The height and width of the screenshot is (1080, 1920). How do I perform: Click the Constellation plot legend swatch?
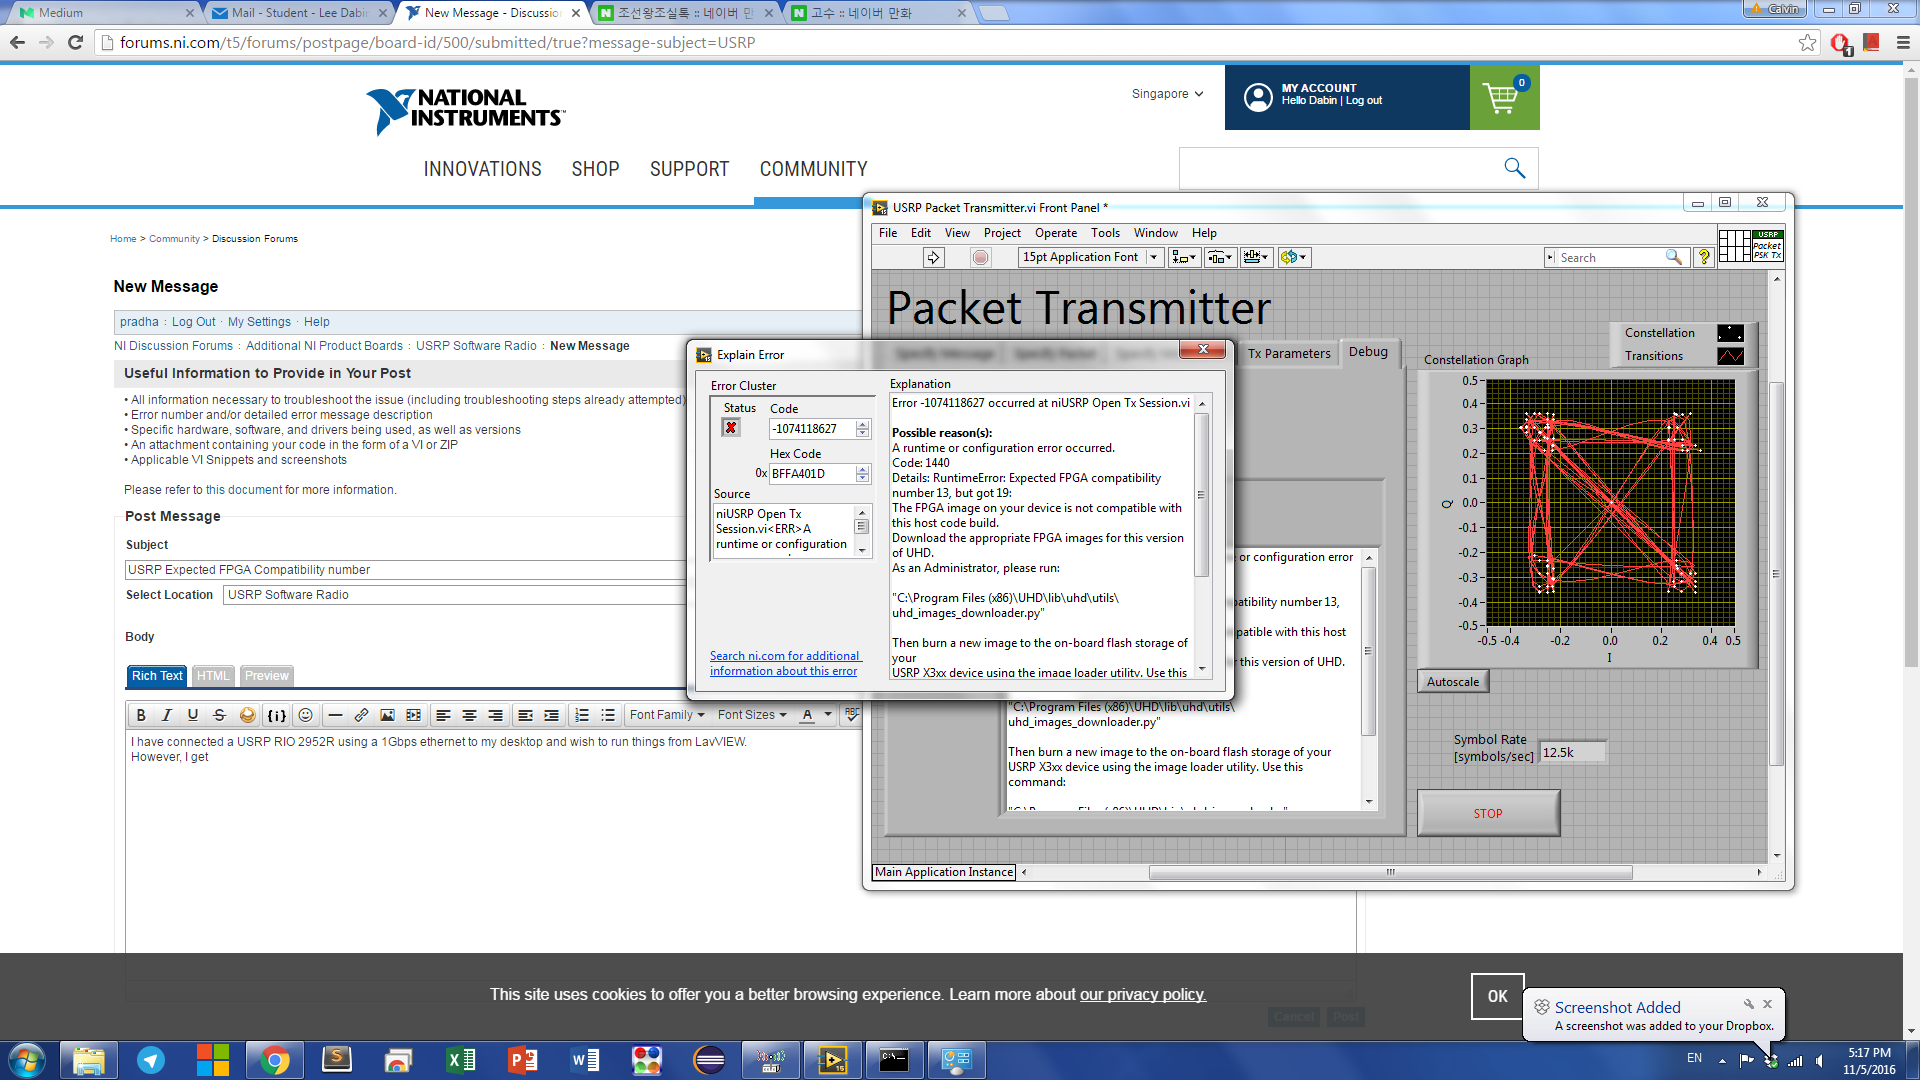[1730, 333]
